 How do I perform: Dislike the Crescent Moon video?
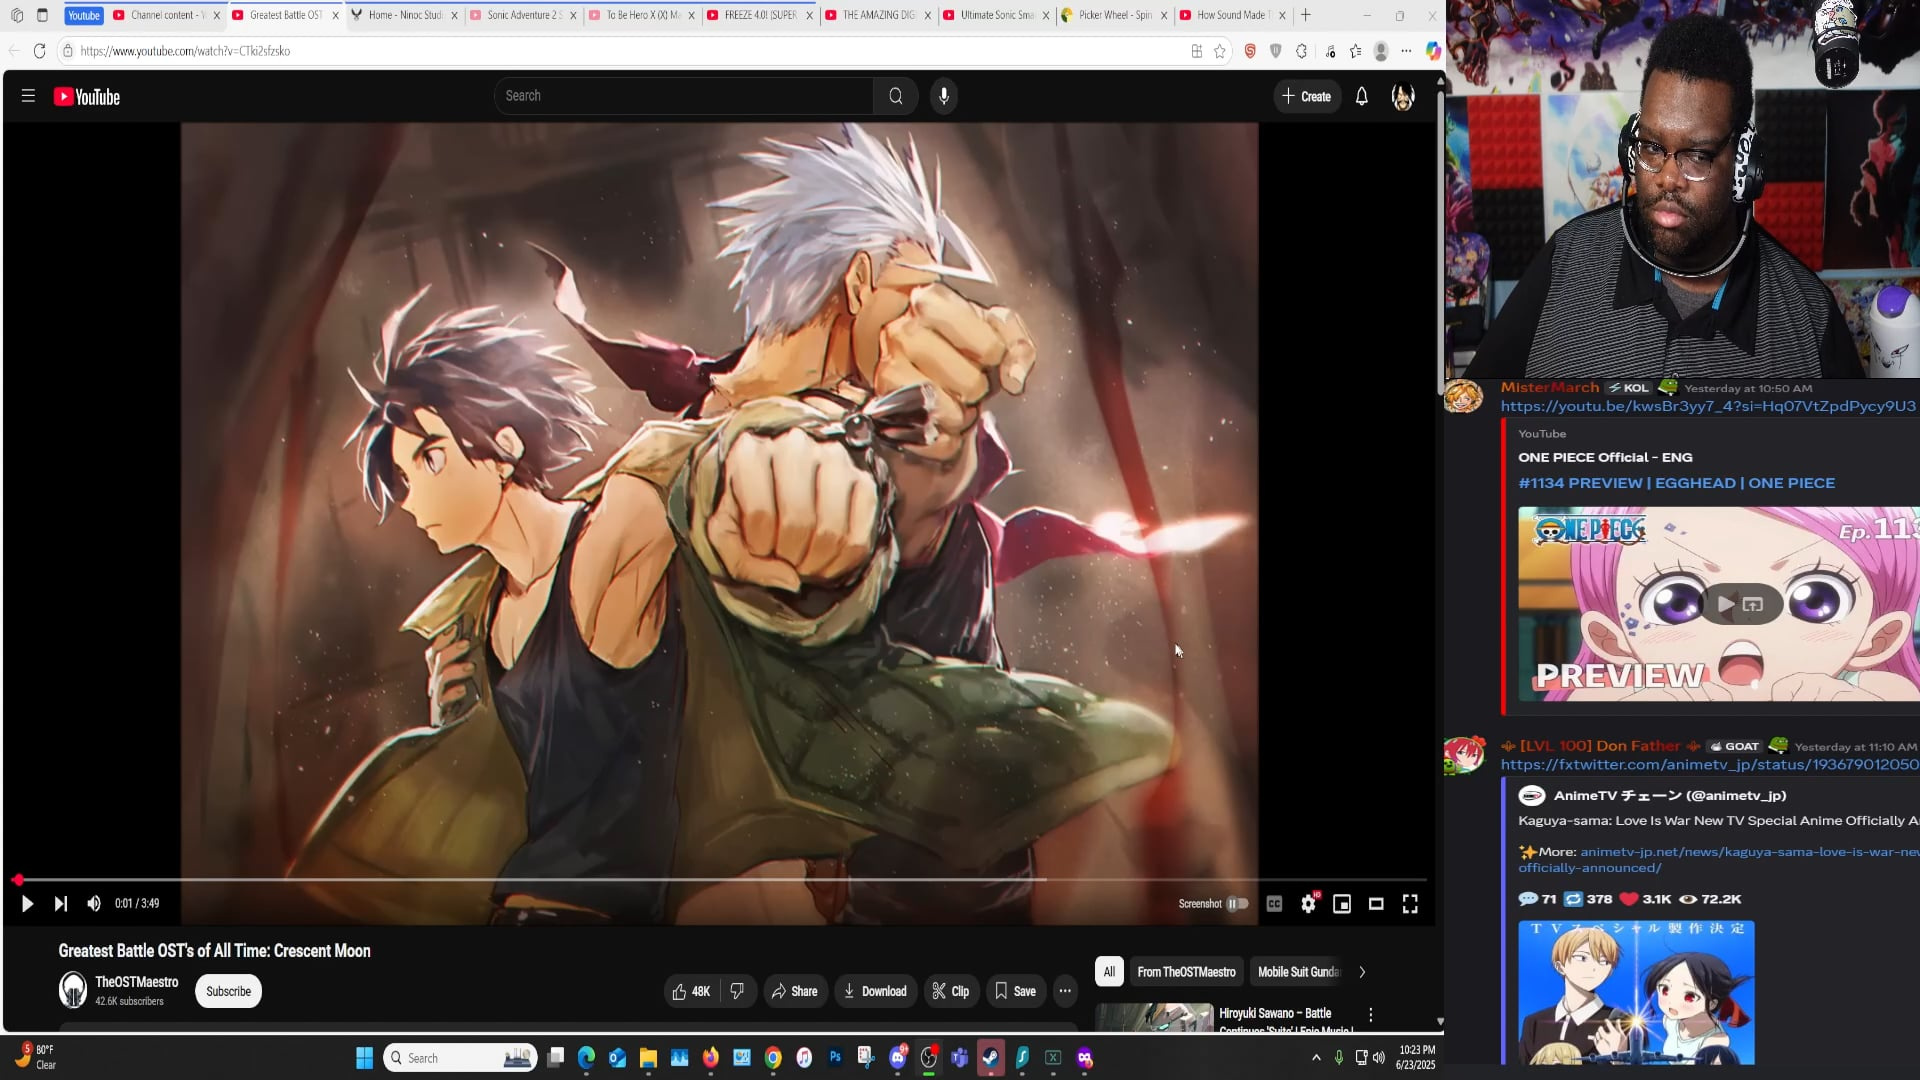[x=737, y=991]
